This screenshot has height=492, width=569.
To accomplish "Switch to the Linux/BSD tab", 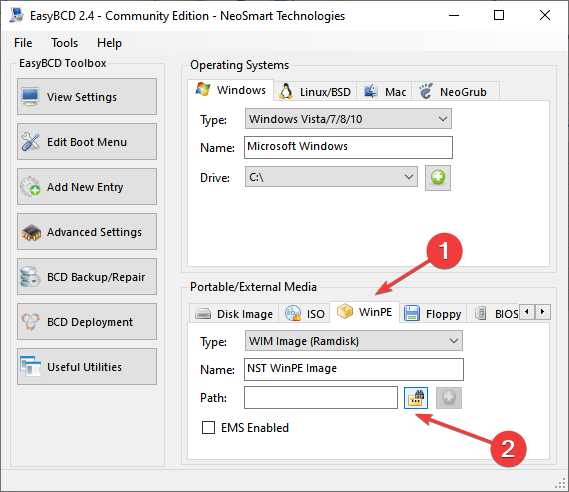I will (315, 92).
